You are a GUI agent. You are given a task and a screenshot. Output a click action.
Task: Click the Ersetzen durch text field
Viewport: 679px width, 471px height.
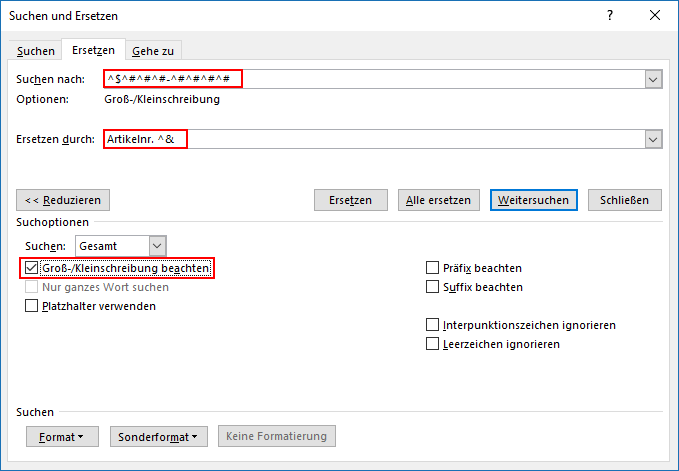pyautogui.click(x=374, y=139)
